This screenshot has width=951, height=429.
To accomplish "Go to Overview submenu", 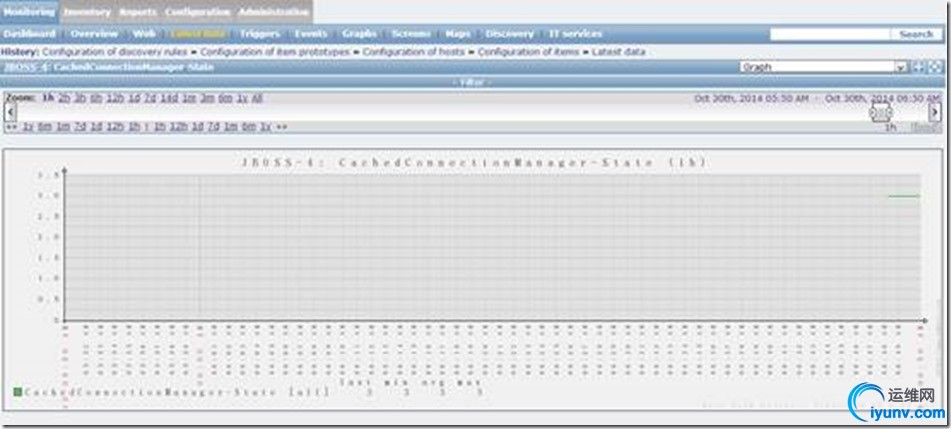I will pos(94,34).
